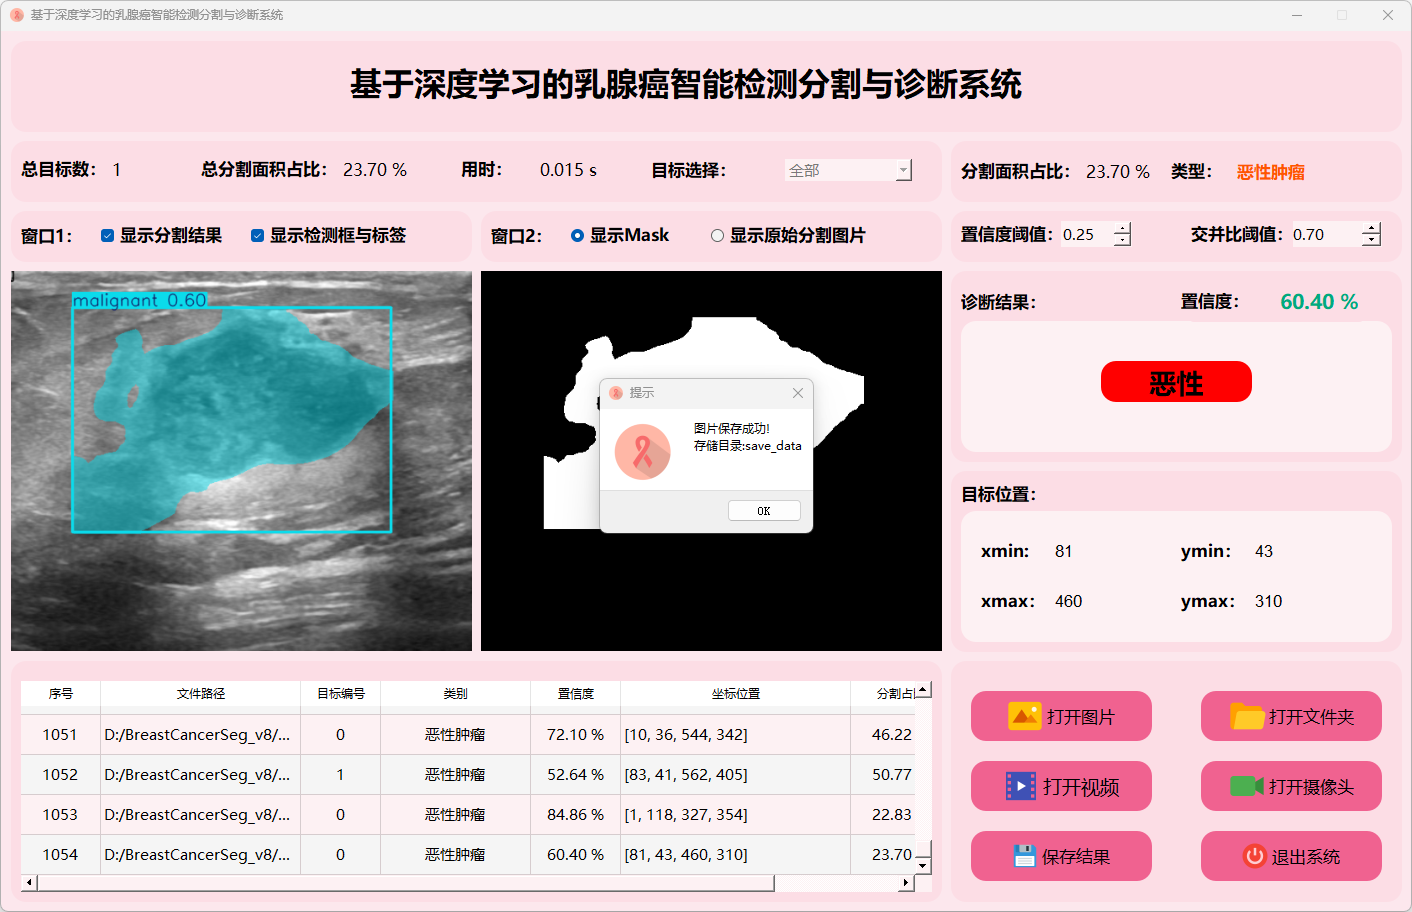Open the 目标选择 dropdown showing 全部
1412x912 pixels.
(x=848, y=171)
